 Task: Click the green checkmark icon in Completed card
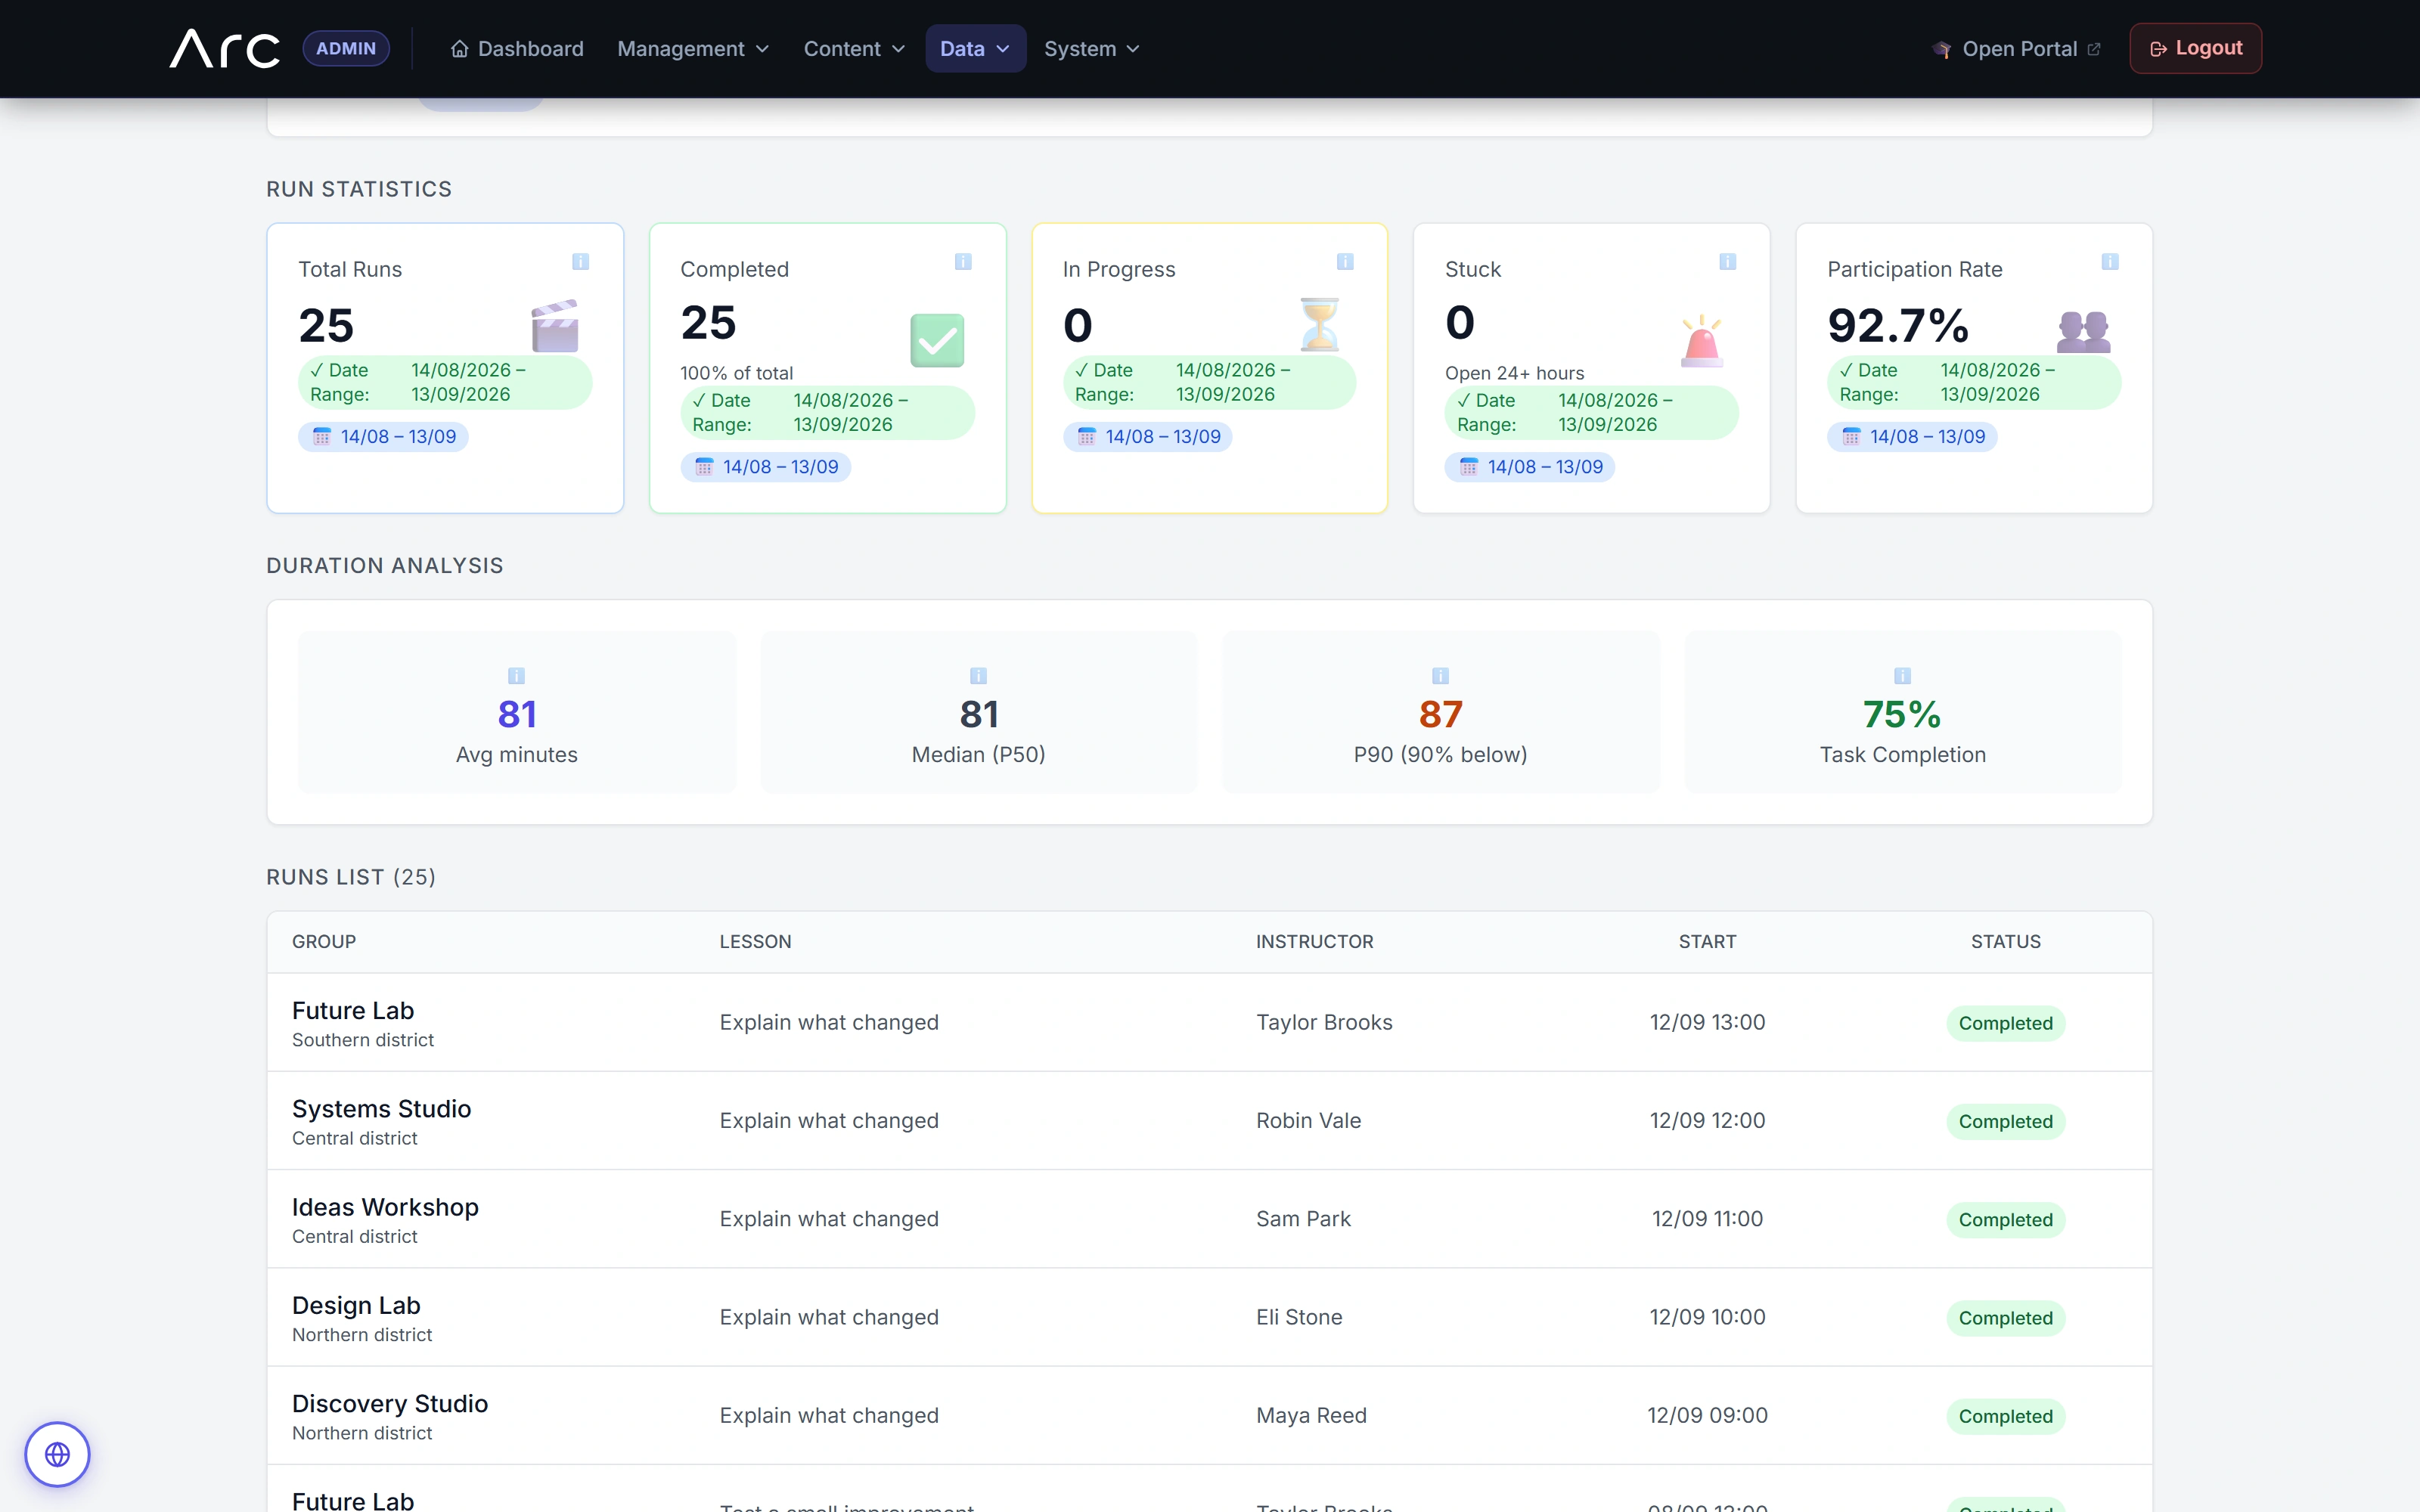[x=937, y=341]
